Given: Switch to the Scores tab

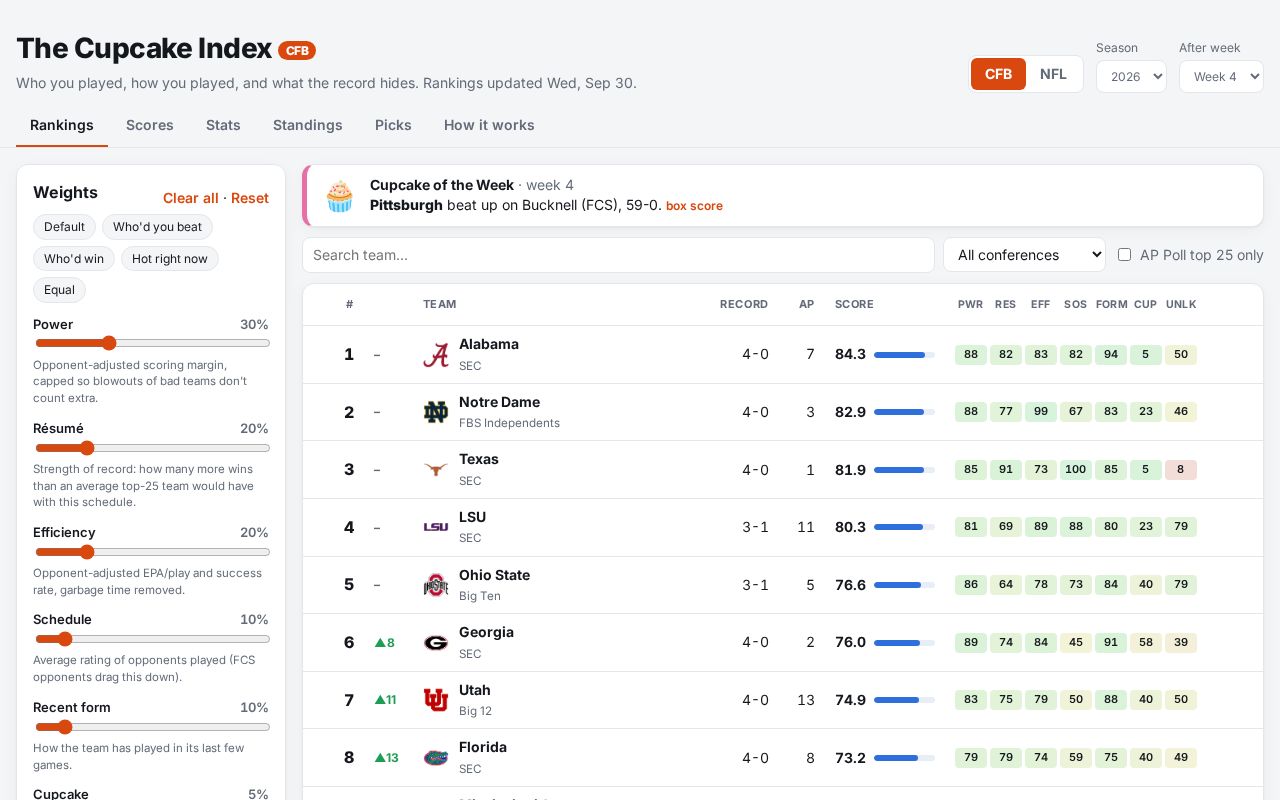Looking at the screenshot, I should (150, 125).
